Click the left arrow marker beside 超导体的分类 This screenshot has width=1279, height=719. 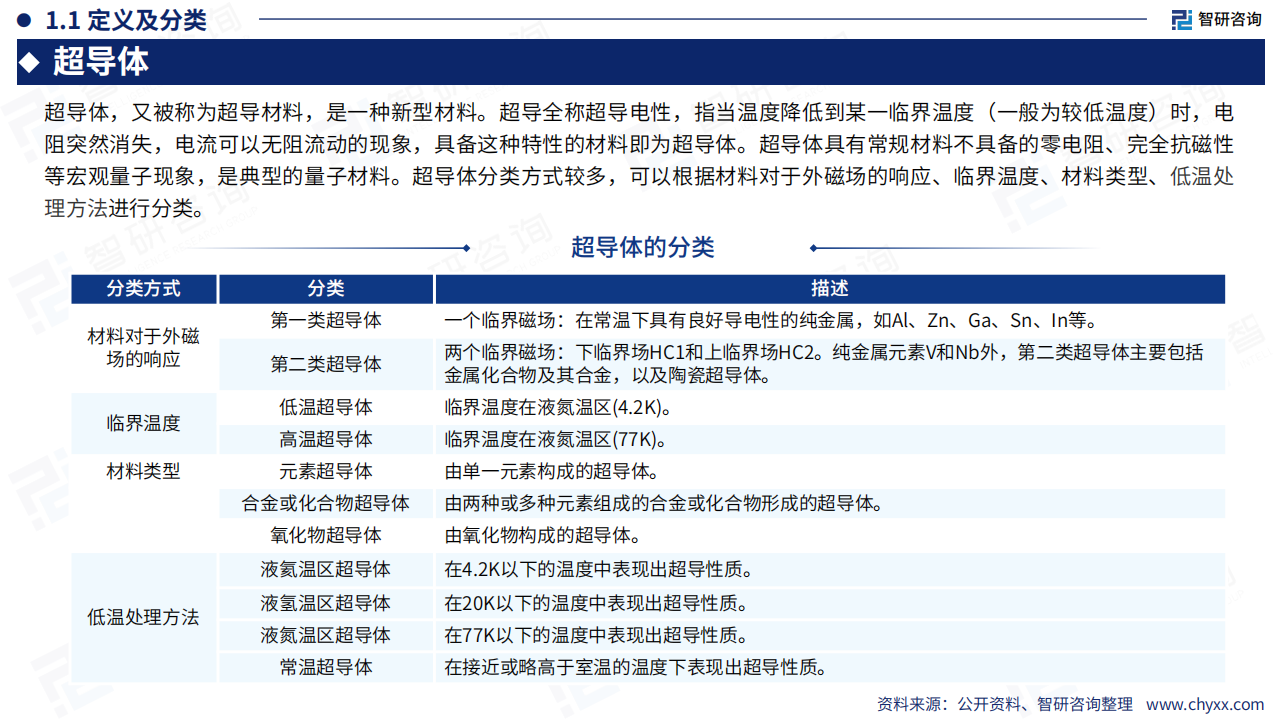(466, 247)
